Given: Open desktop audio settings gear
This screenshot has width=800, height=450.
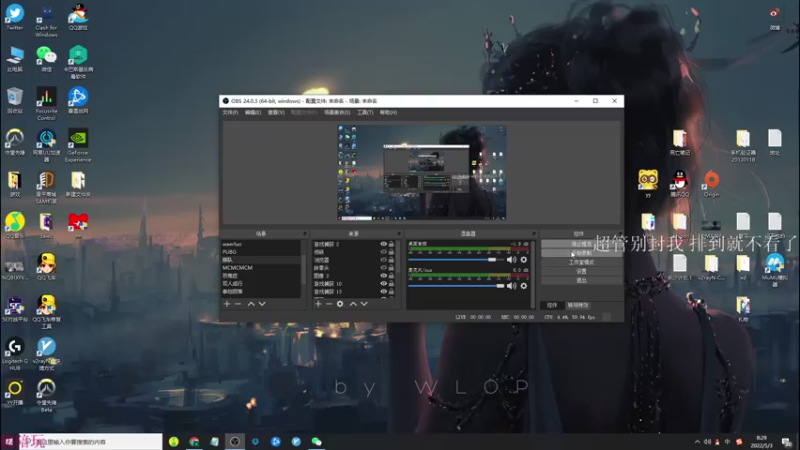Looking at the screenshot, I should click(523, 260).
